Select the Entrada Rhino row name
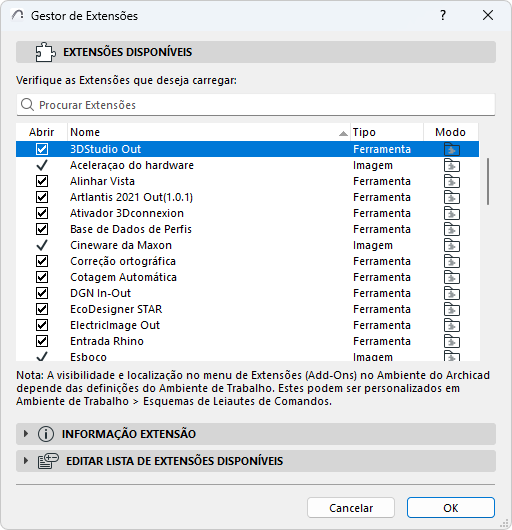 tap(107, 341)
